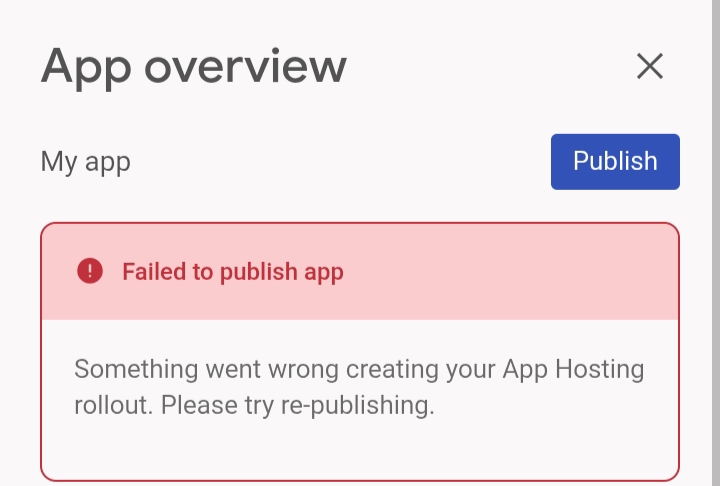Click the words 'App Hosting' in error message
The width and height of the screenshot is (720, 486).
(x=573, y=370)
